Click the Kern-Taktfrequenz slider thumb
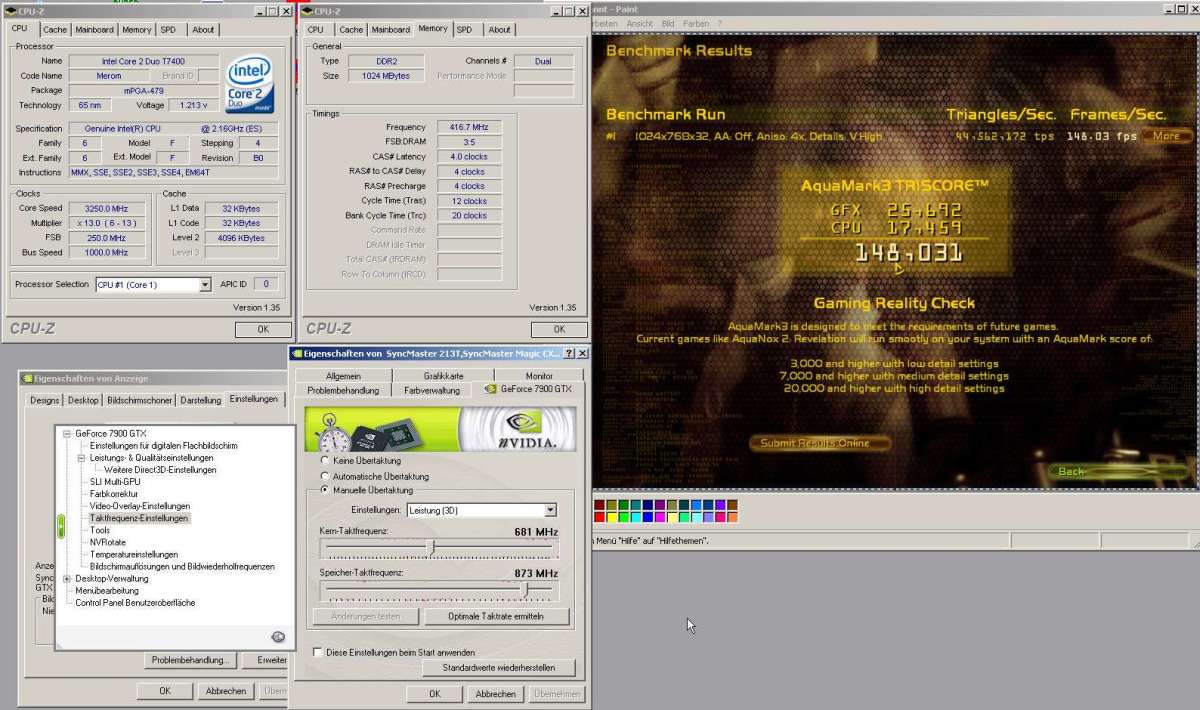Viewport: 1200px width, 710px height. [x=430, y=546]
